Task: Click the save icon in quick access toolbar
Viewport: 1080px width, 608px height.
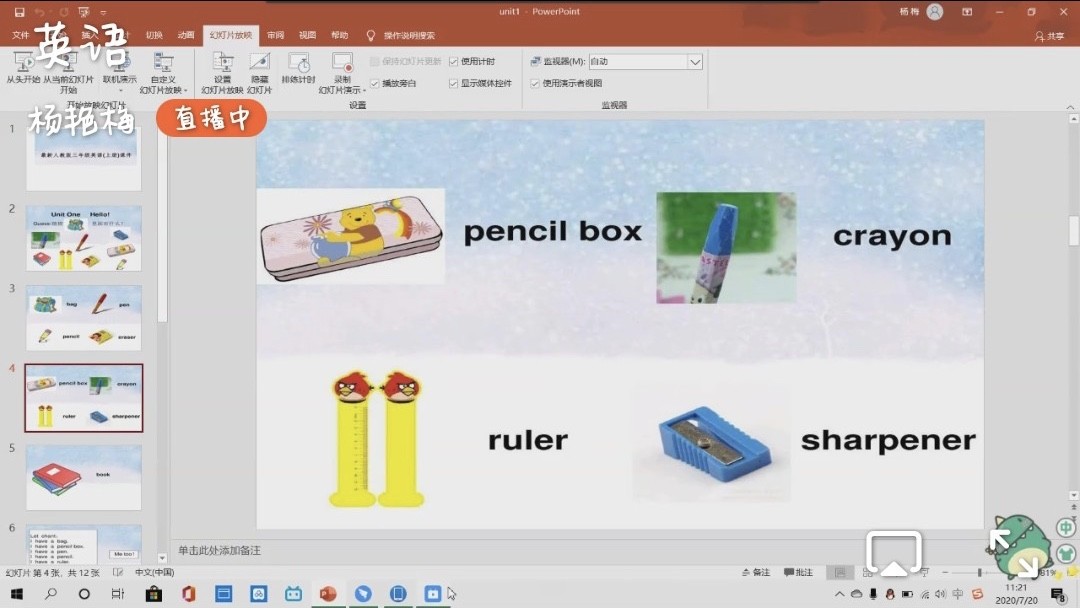Action: click(19, 12)
